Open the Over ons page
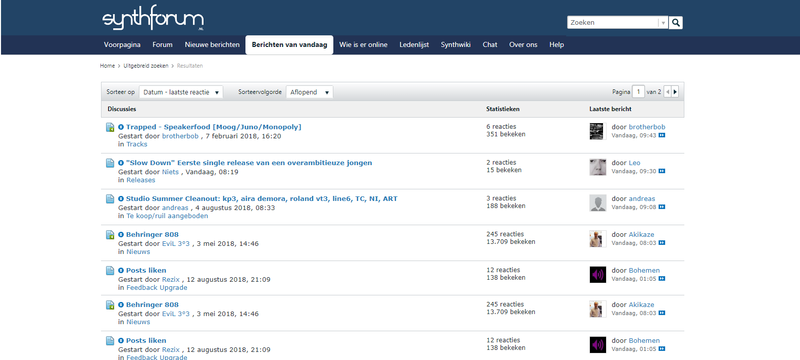Viewport: 800px width, 360px height. 523,45
